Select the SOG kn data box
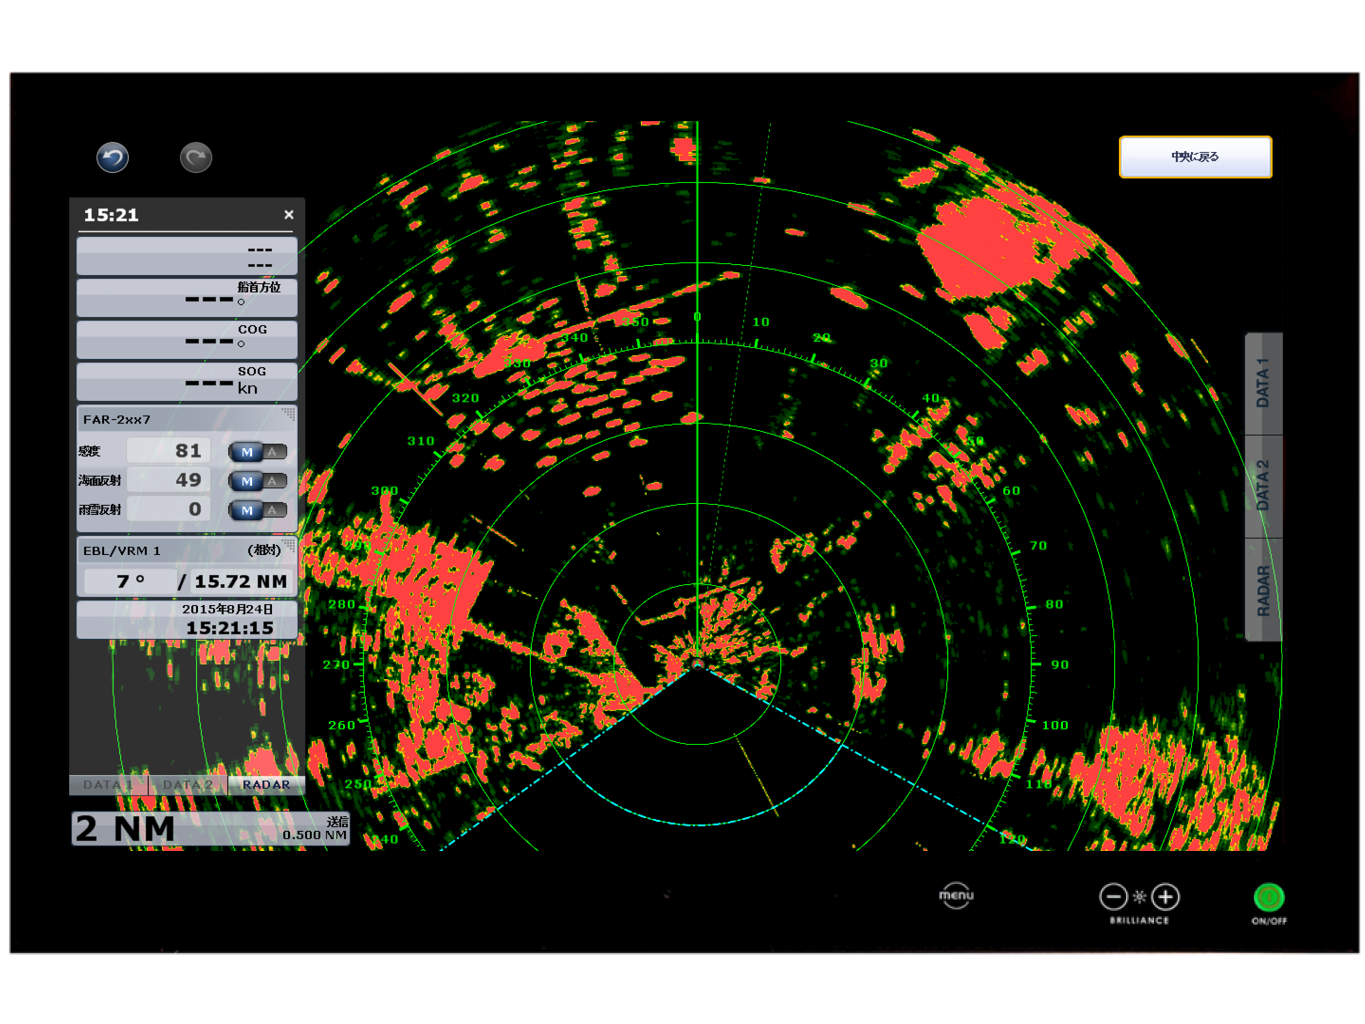The height and width of the screenshot is (1024, 1365). (187, 382)
